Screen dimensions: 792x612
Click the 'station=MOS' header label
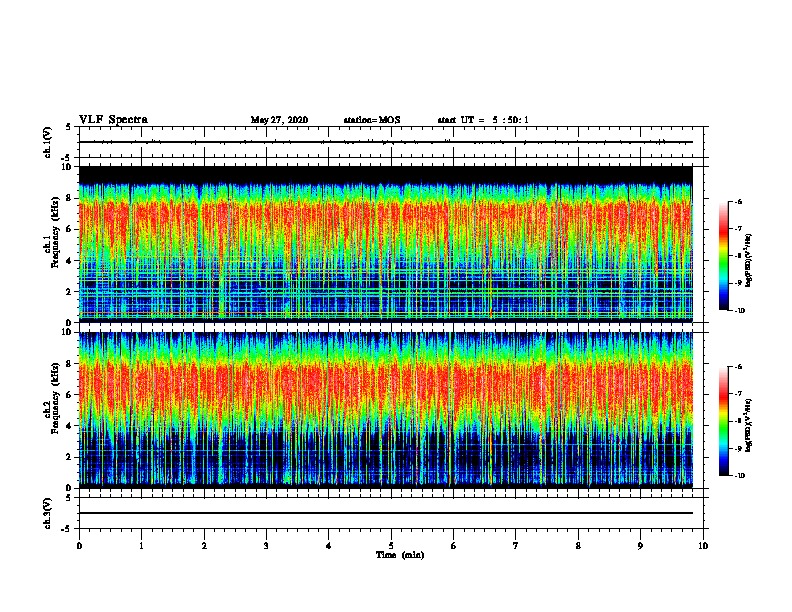click(372, 120)
